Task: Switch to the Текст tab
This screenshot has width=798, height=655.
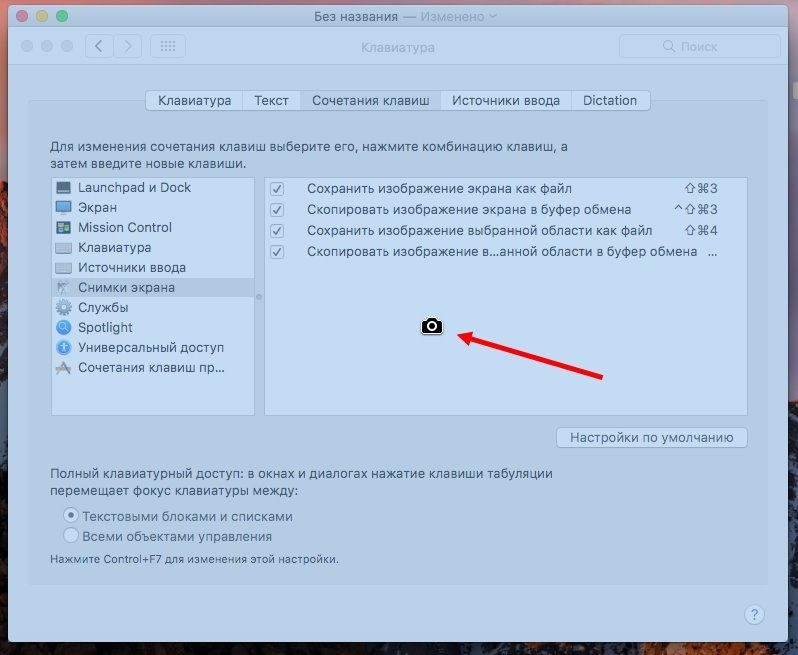Action: point(271,100)
